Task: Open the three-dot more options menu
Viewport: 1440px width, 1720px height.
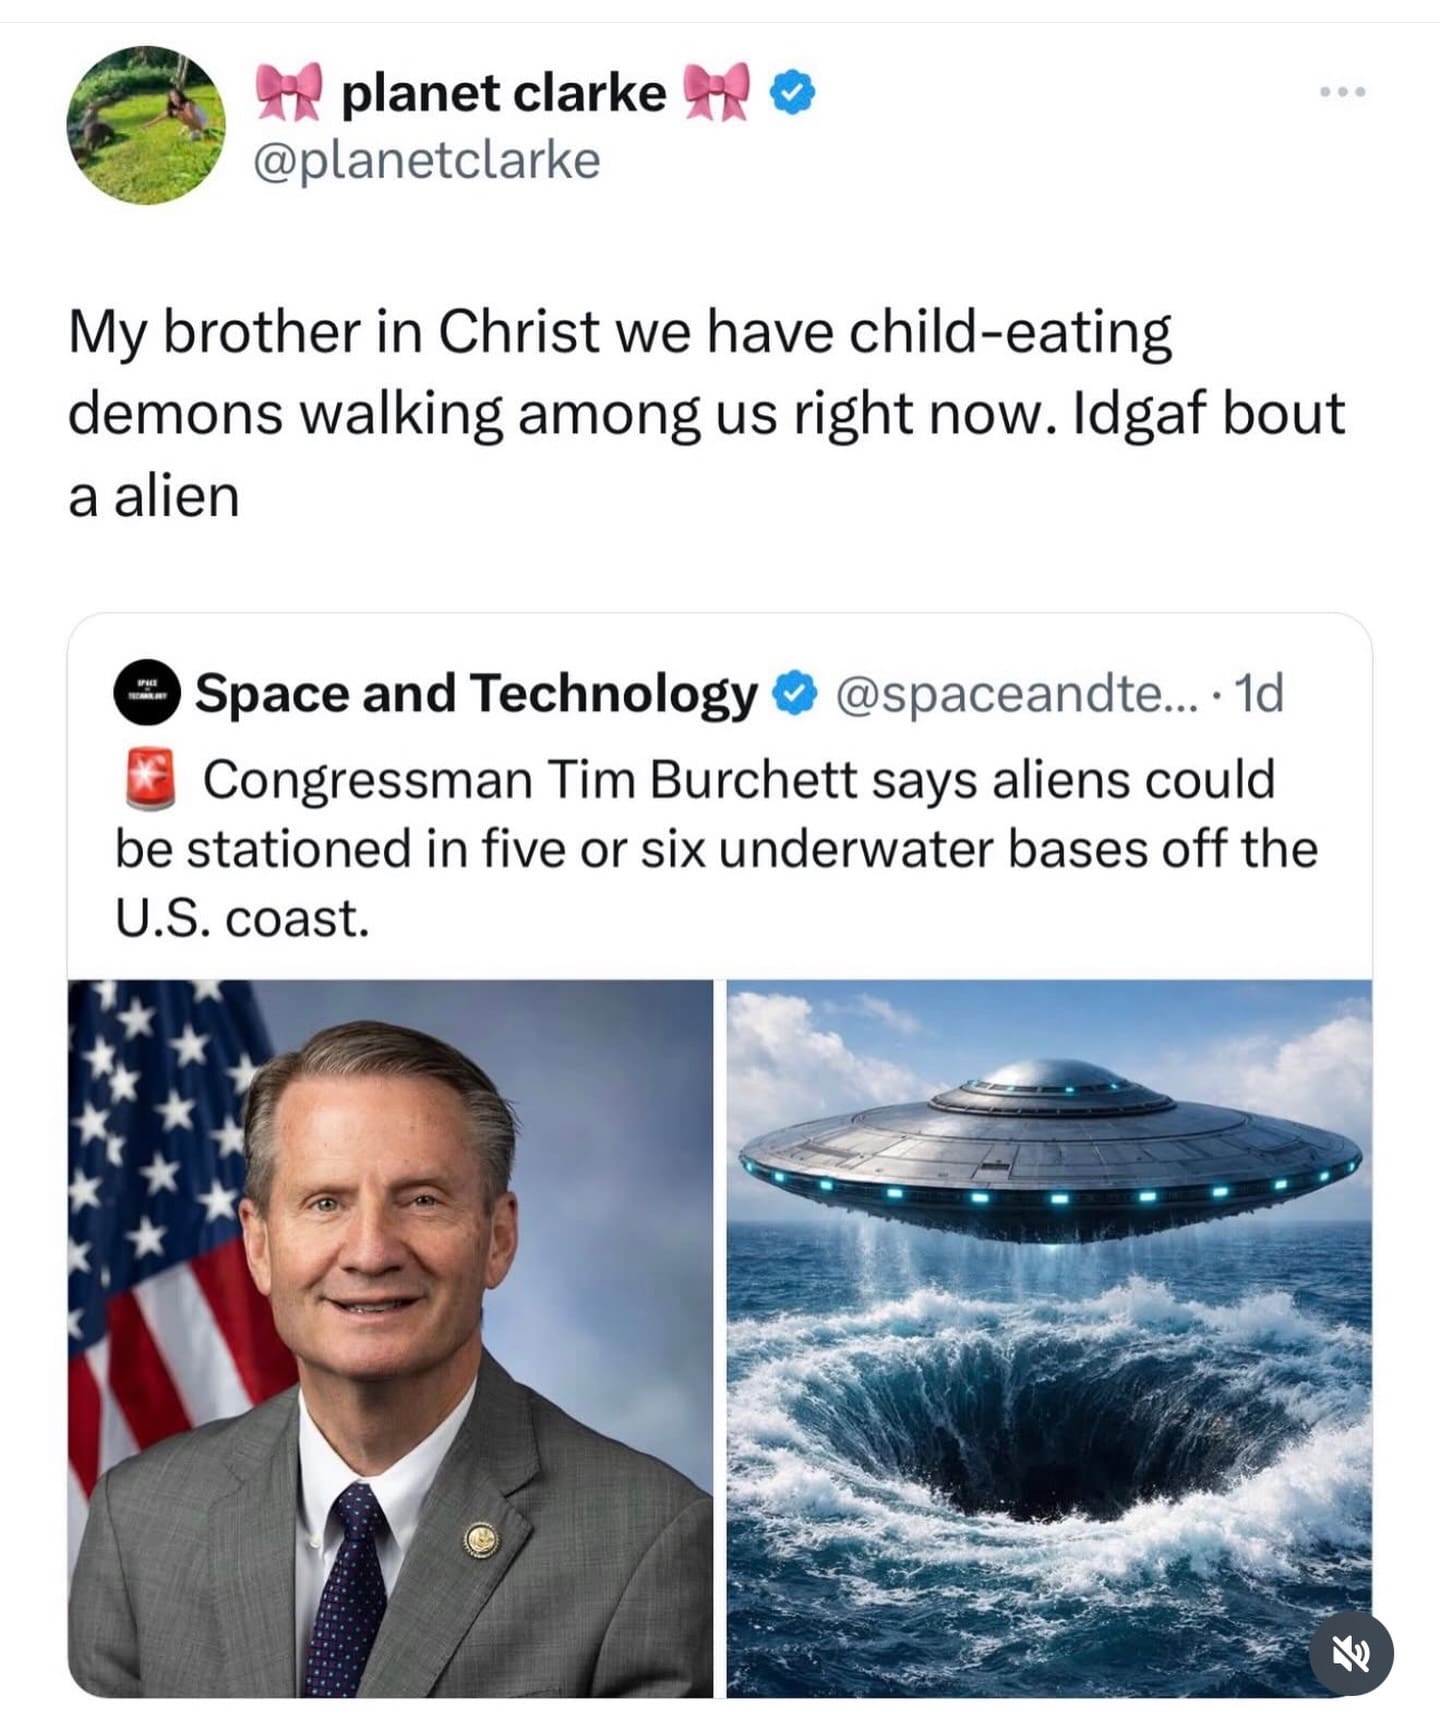Action: tap(1342, 92)
